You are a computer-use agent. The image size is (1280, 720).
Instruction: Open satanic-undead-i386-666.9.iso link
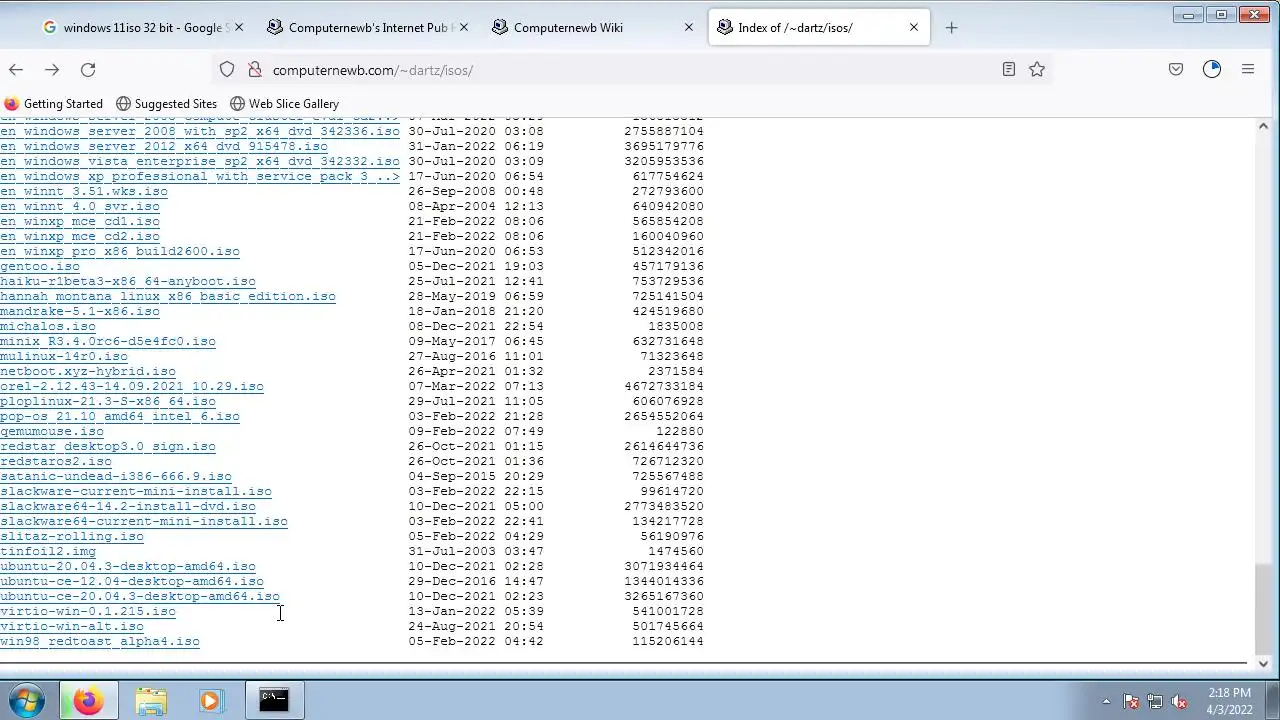[116, 476]
